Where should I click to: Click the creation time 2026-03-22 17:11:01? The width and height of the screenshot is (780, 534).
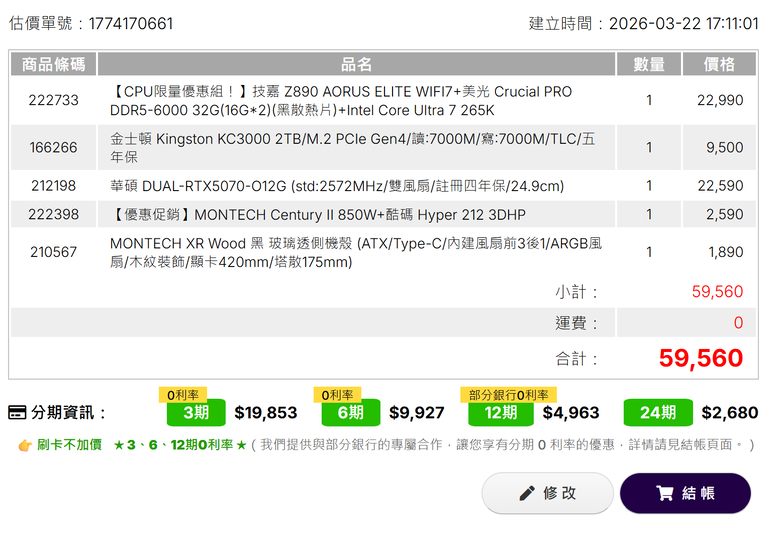pyautogui.click(x=683, y=24)
